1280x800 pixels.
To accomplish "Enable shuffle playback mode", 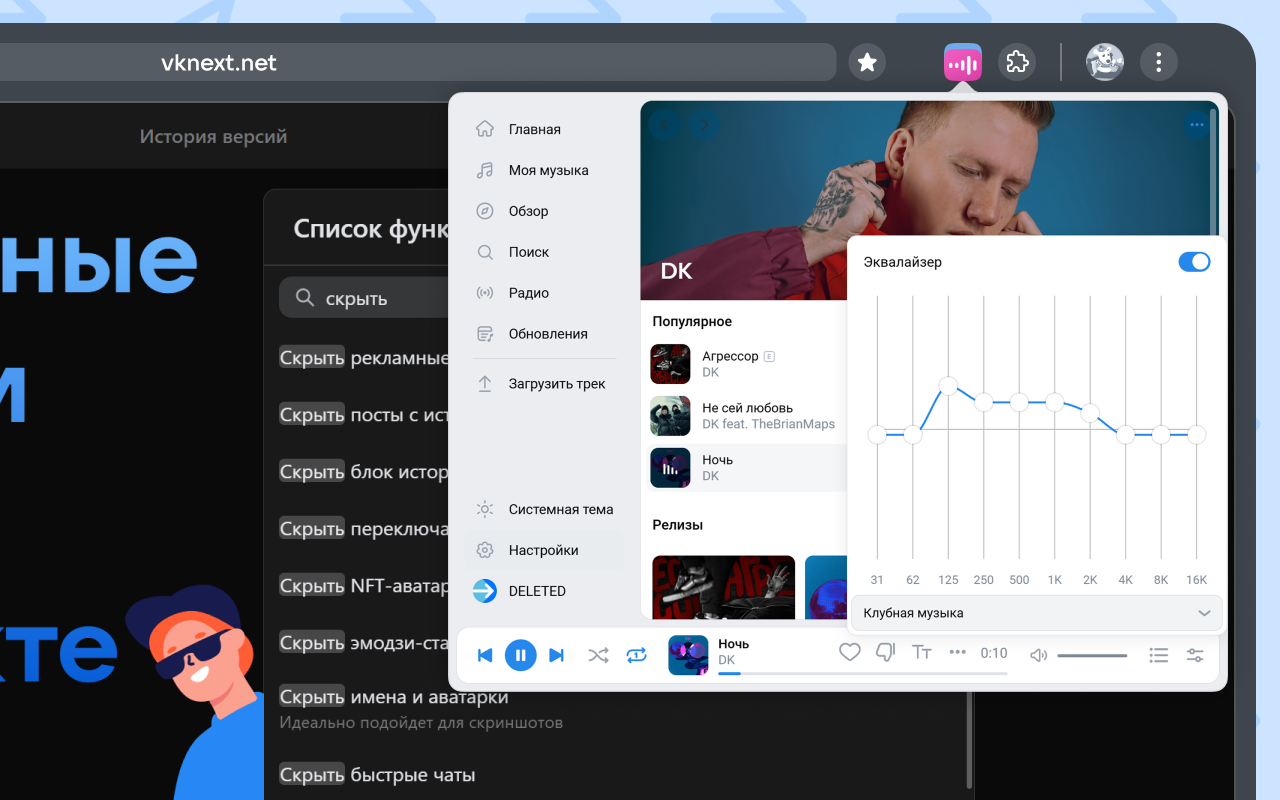I will (598, 655).
